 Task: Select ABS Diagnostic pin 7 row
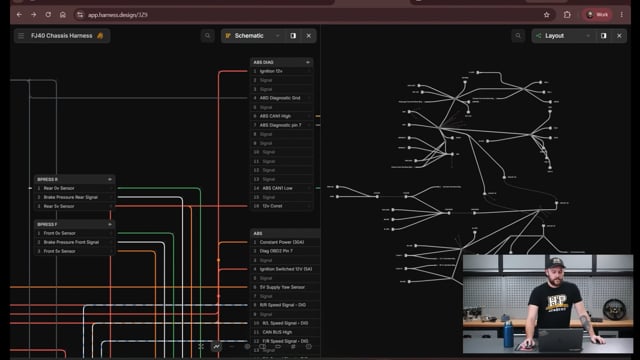[x=282, y=125]
